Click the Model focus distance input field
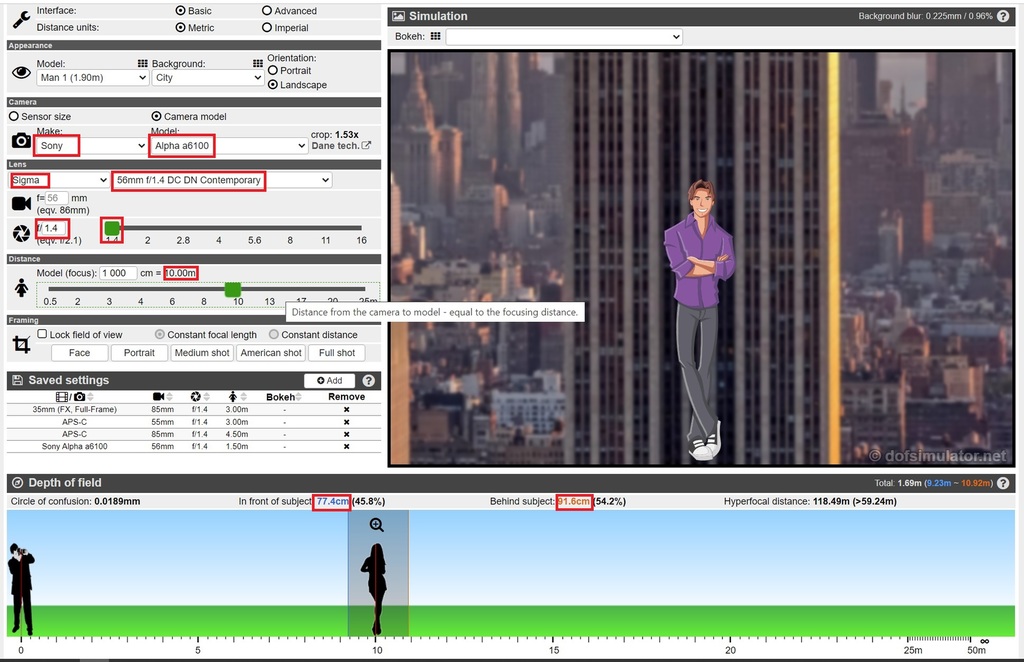Viewport: 1024px width, 662px height. click(116, 273)
